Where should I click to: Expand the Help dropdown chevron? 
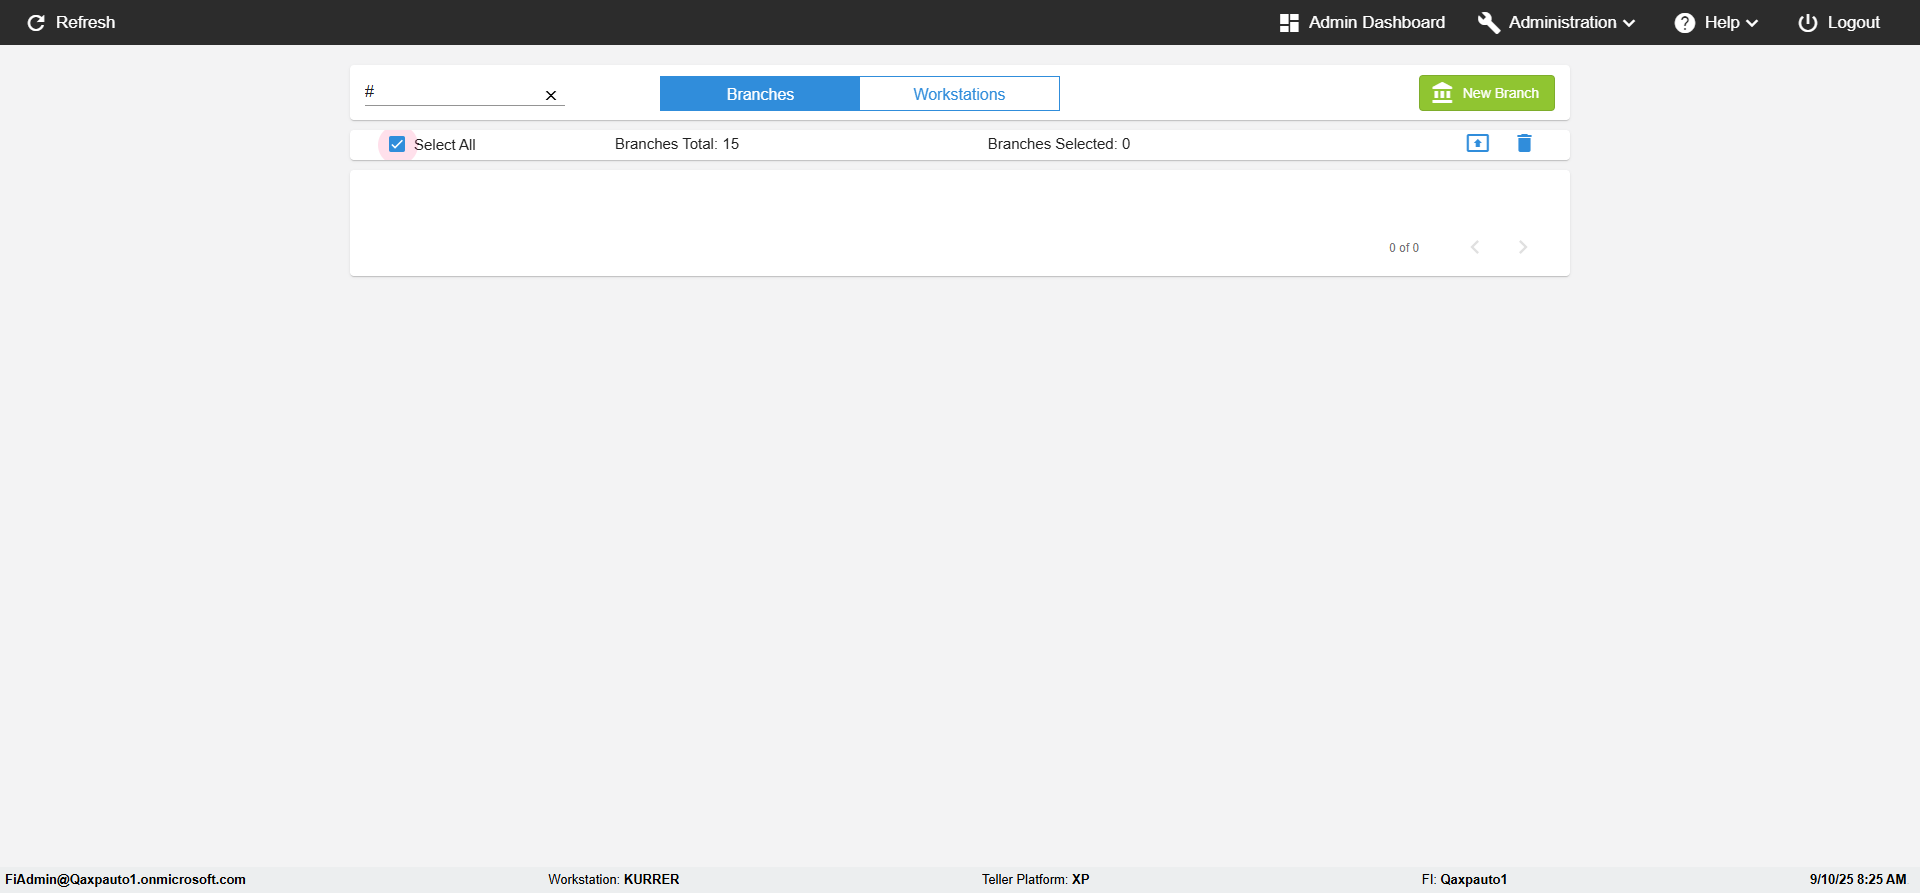(1752, 23)
